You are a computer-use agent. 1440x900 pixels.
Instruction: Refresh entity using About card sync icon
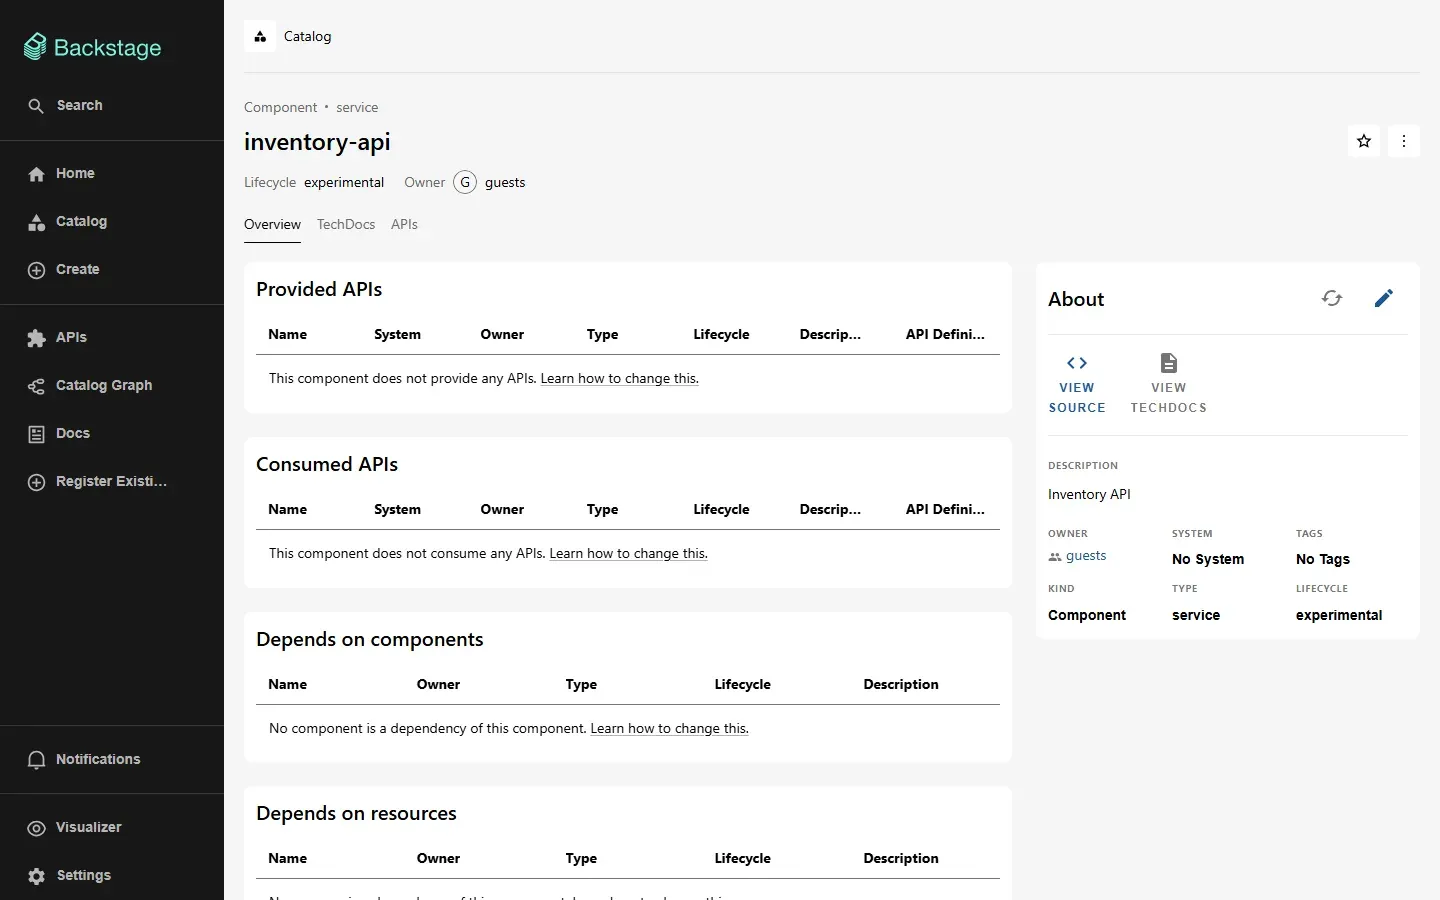[x=1332, y=298]
